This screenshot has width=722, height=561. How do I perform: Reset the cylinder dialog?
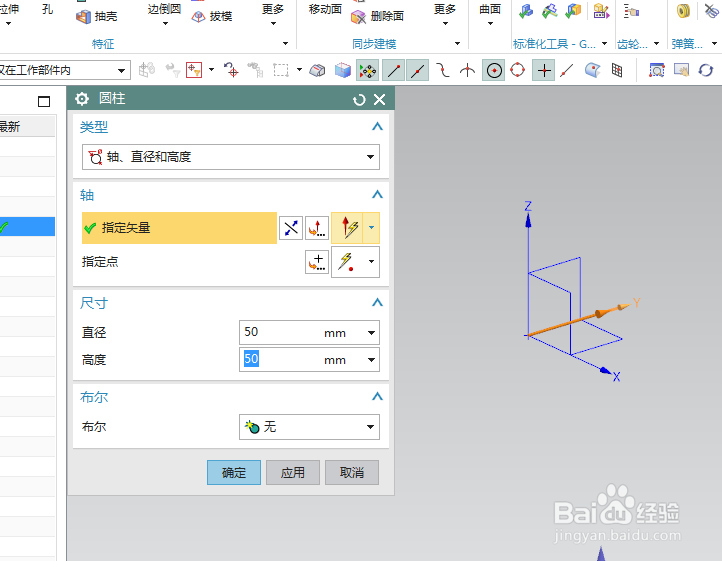(x=359, y=99)
